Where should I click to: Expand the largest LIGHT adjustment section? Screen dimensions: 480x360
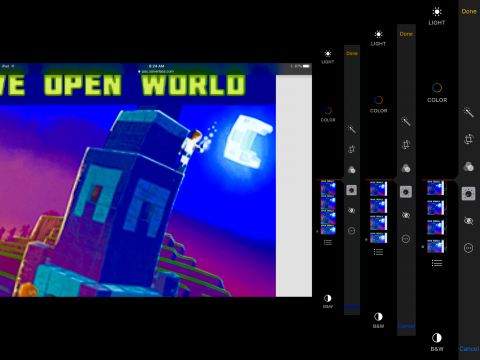coord(437,16)
